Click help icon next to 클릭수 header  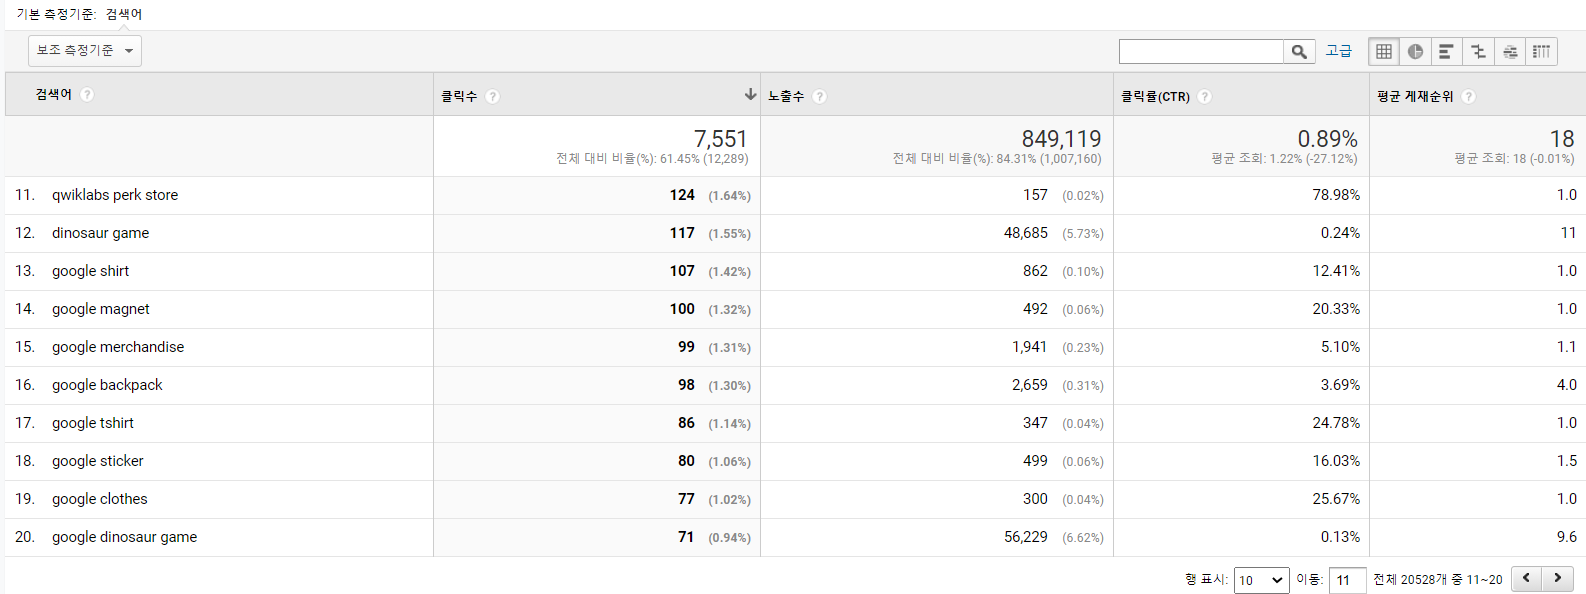click(x=492, y=96)
